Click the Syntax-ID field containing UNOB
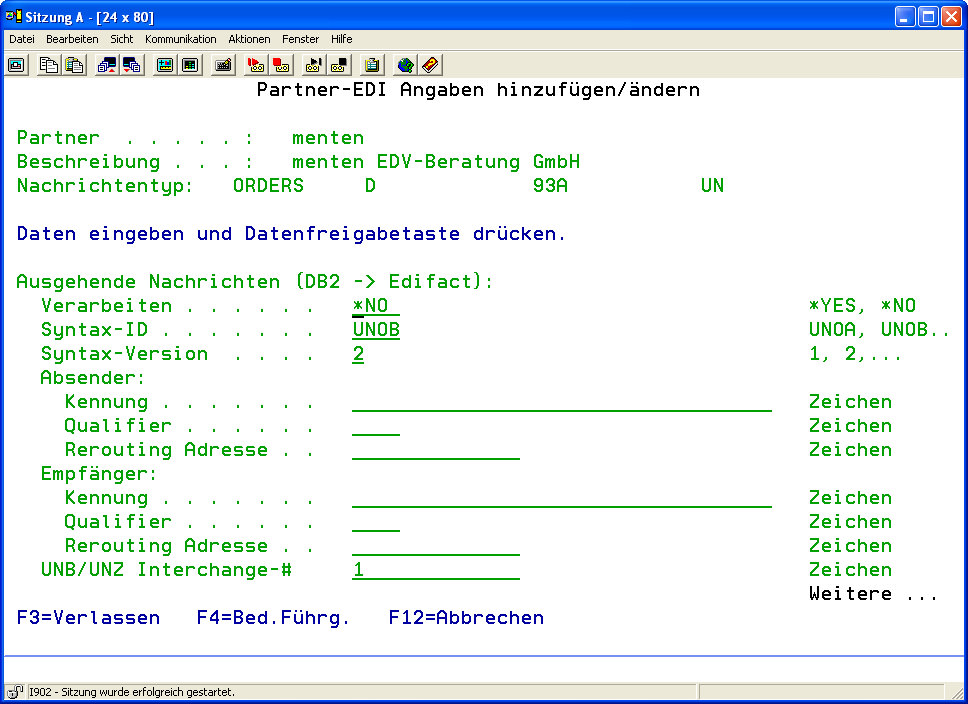The height and width of the screenshot is (704, 968). 376,330
